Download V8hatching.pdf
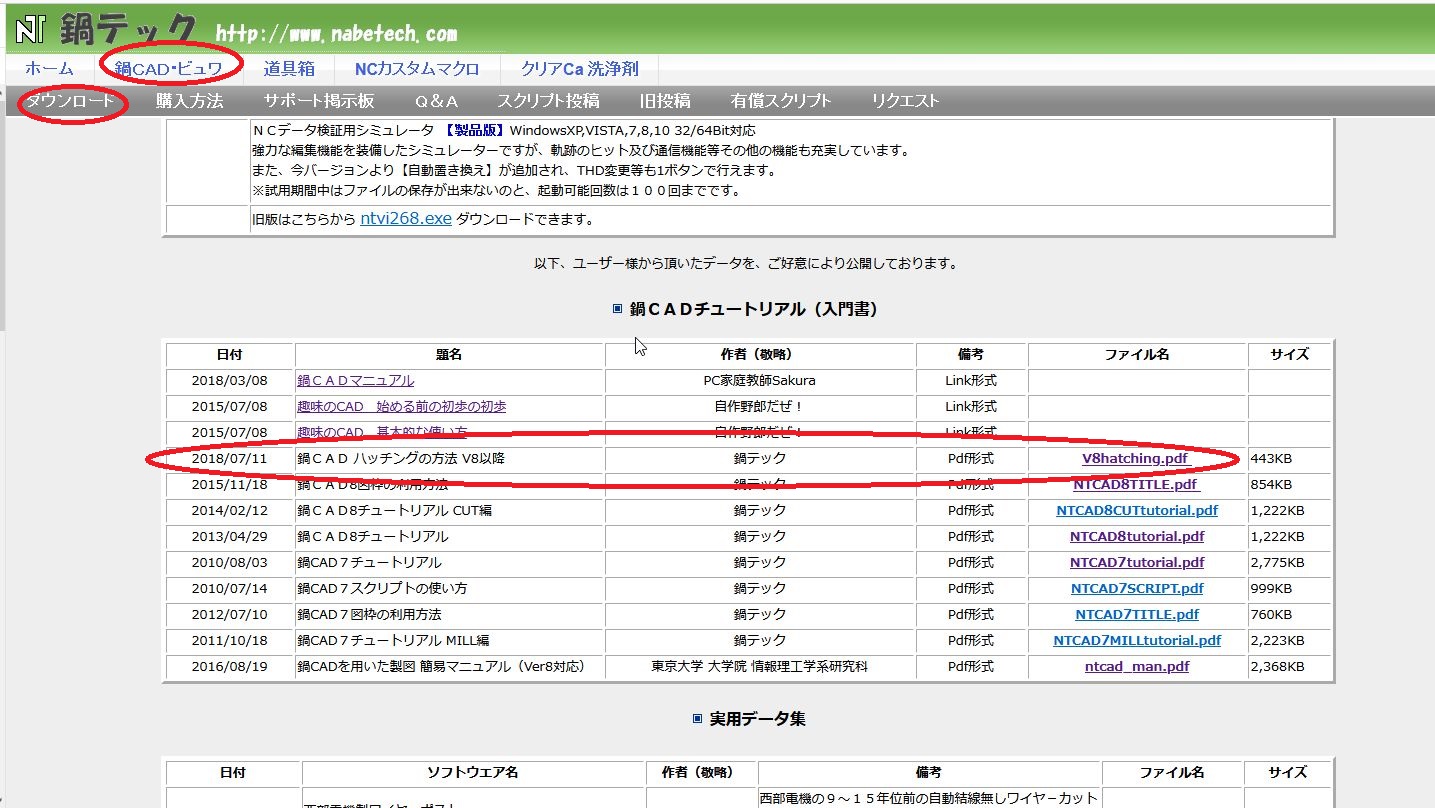 coord(1135,459)
